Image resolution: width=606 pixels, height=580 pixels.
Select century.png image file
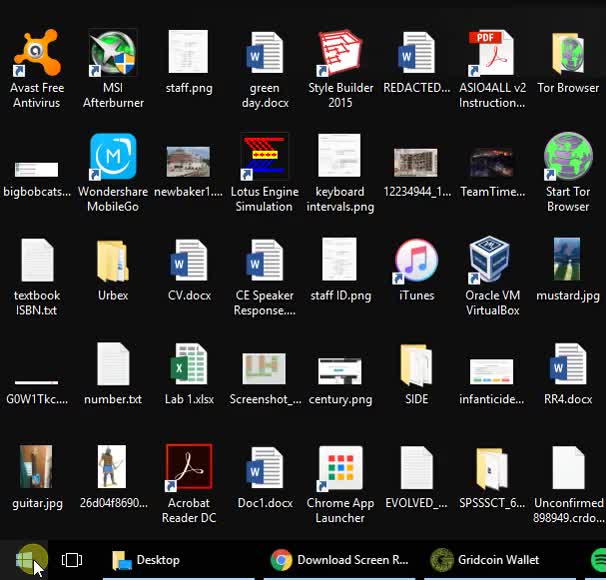pos(340,371)
